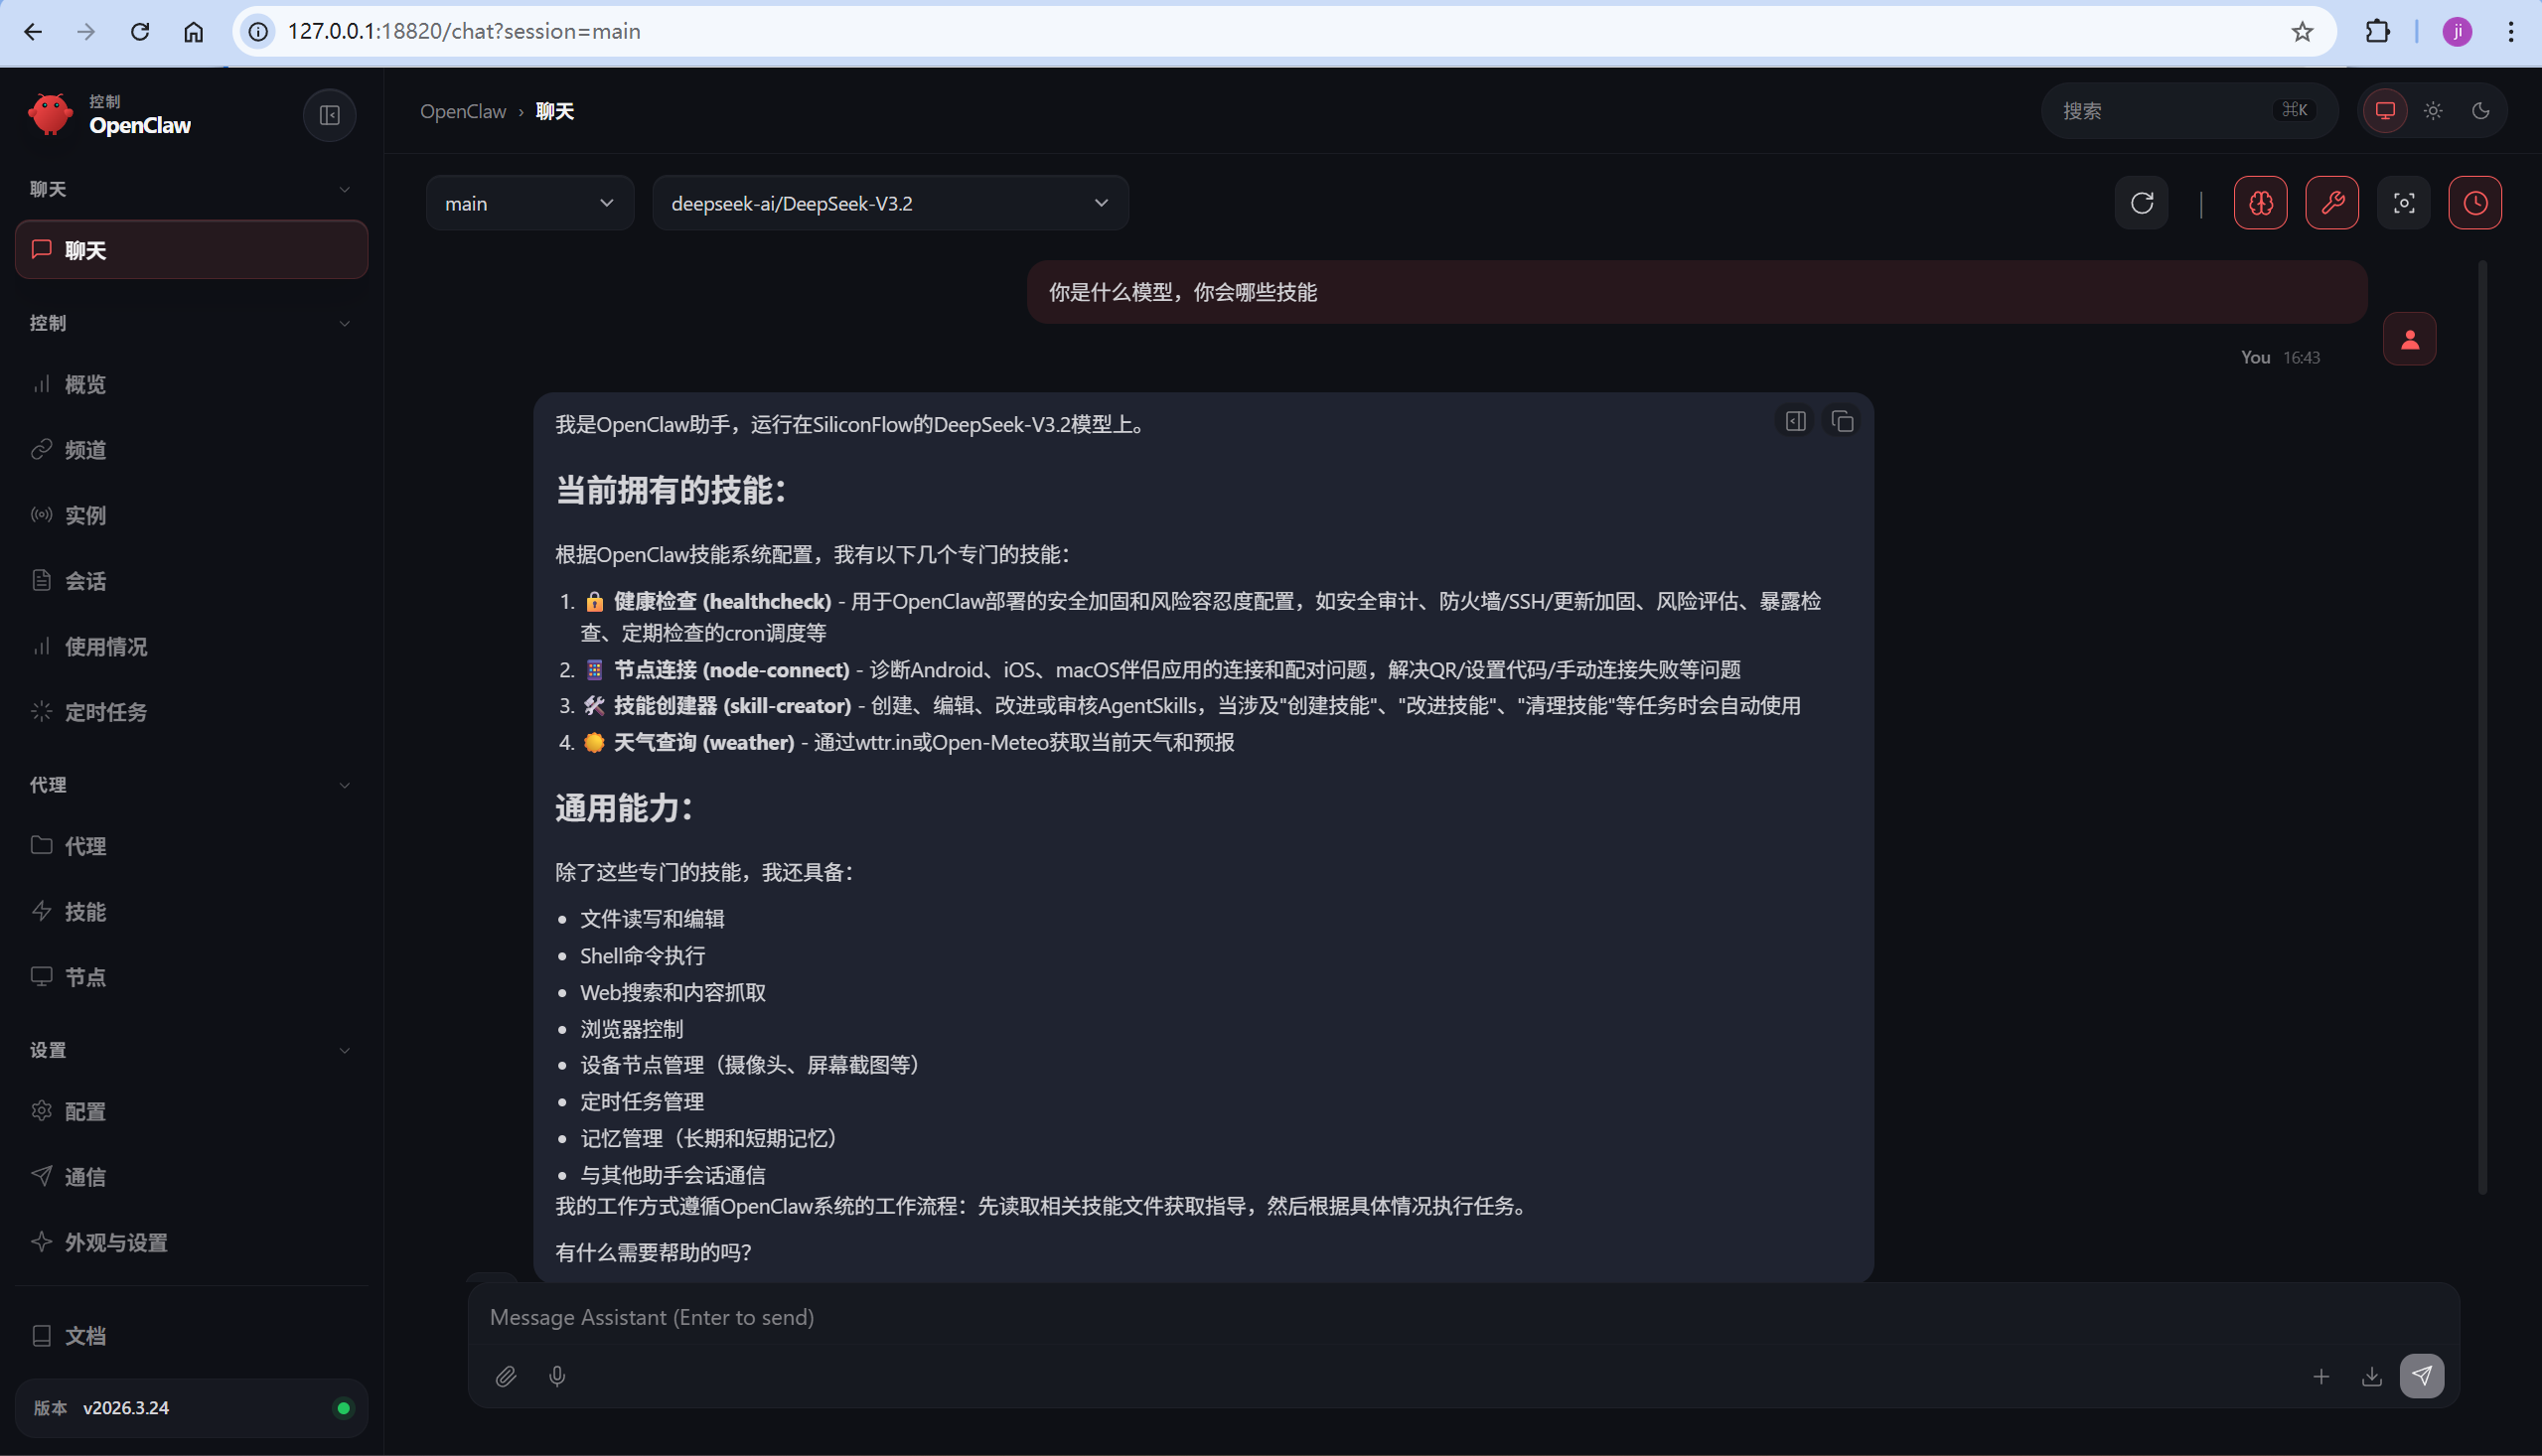The image size is (2542, 1456).
Task: Switch to dark moon theme
Action: tap(2481, 111)
